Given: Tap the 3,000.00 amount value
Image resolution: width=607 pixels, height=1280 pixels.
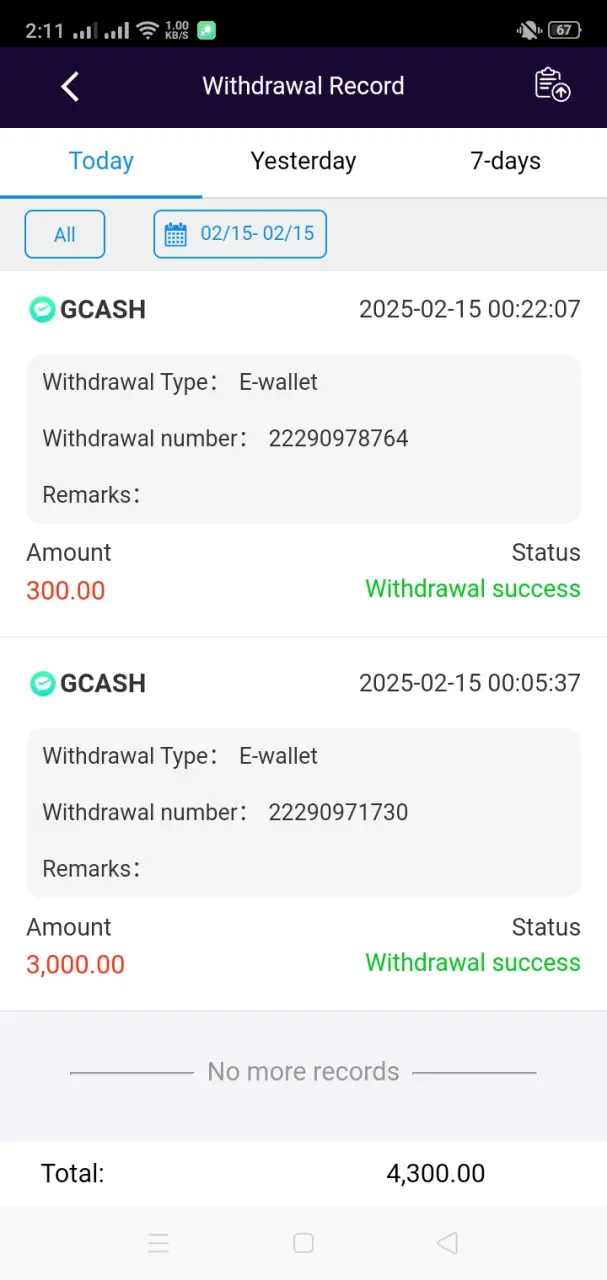Looking at the screenshot, I should pyautogui.click(x=76, y=965).
